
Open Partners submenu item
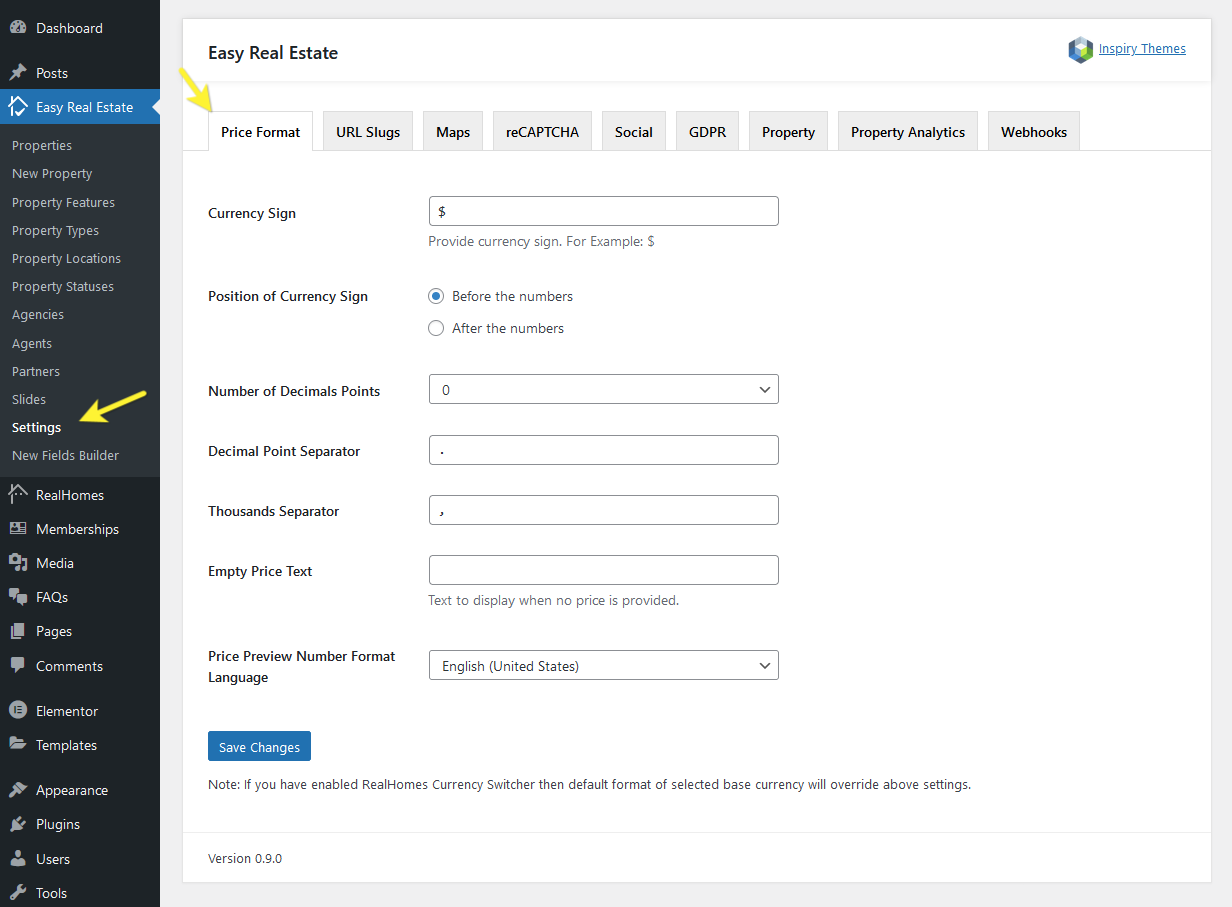point(36,371)
